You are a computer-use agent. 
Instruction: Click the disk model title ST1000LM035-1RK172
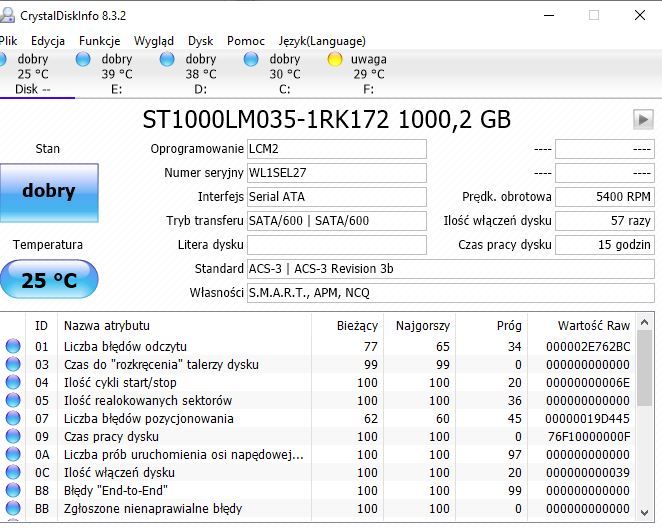click(x=266, y=119)
